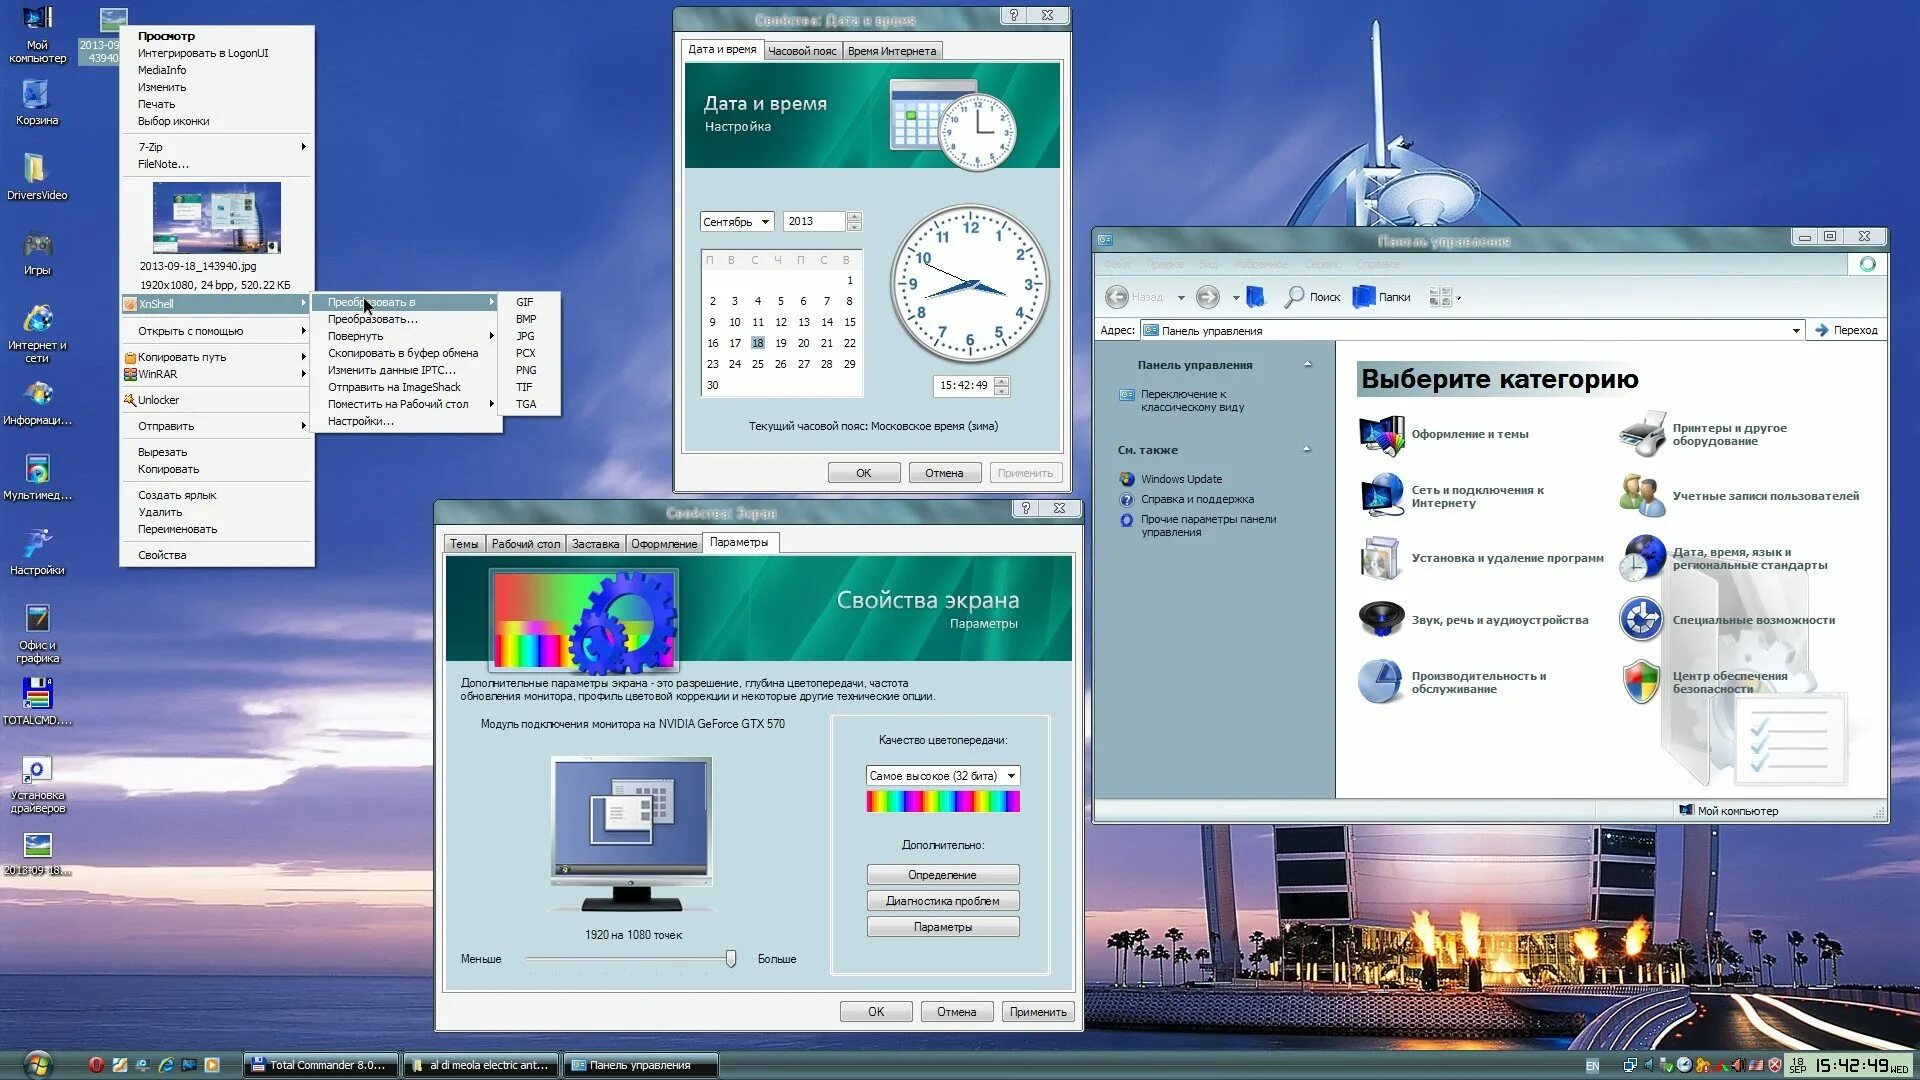Check Оформление decoration tab settings
The height and width of the screenshot is (1080, 1920).
click(662, 542)
